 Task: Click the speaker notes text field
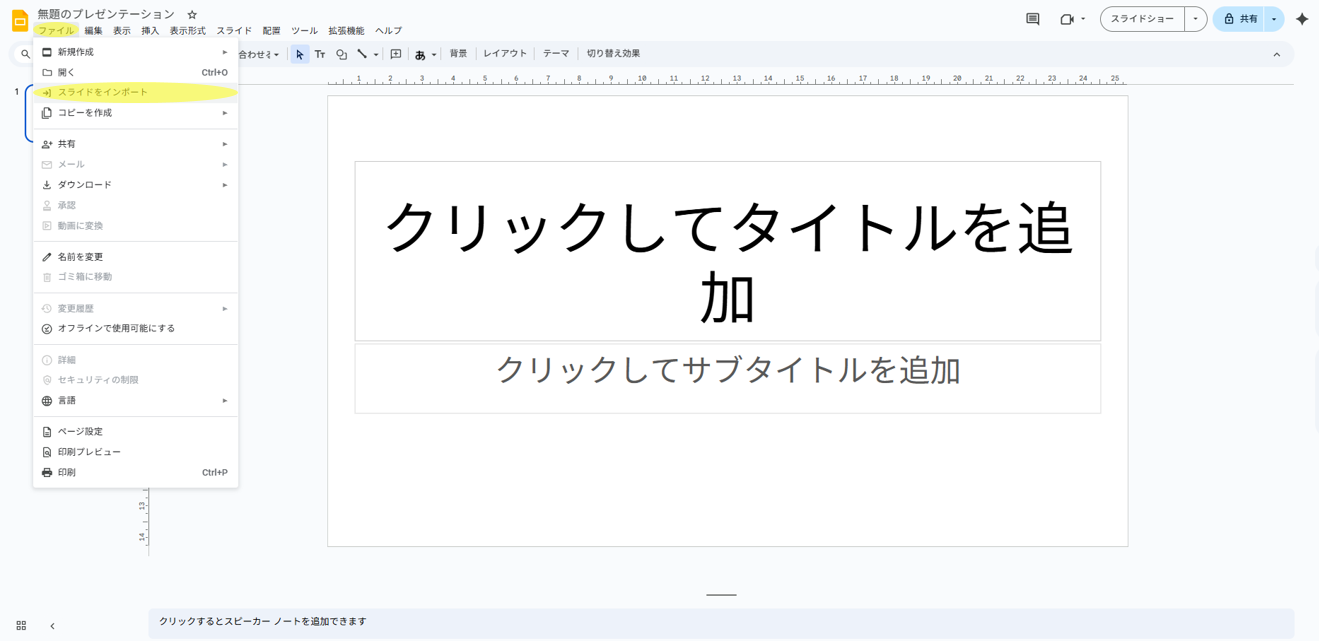[720, 622]
